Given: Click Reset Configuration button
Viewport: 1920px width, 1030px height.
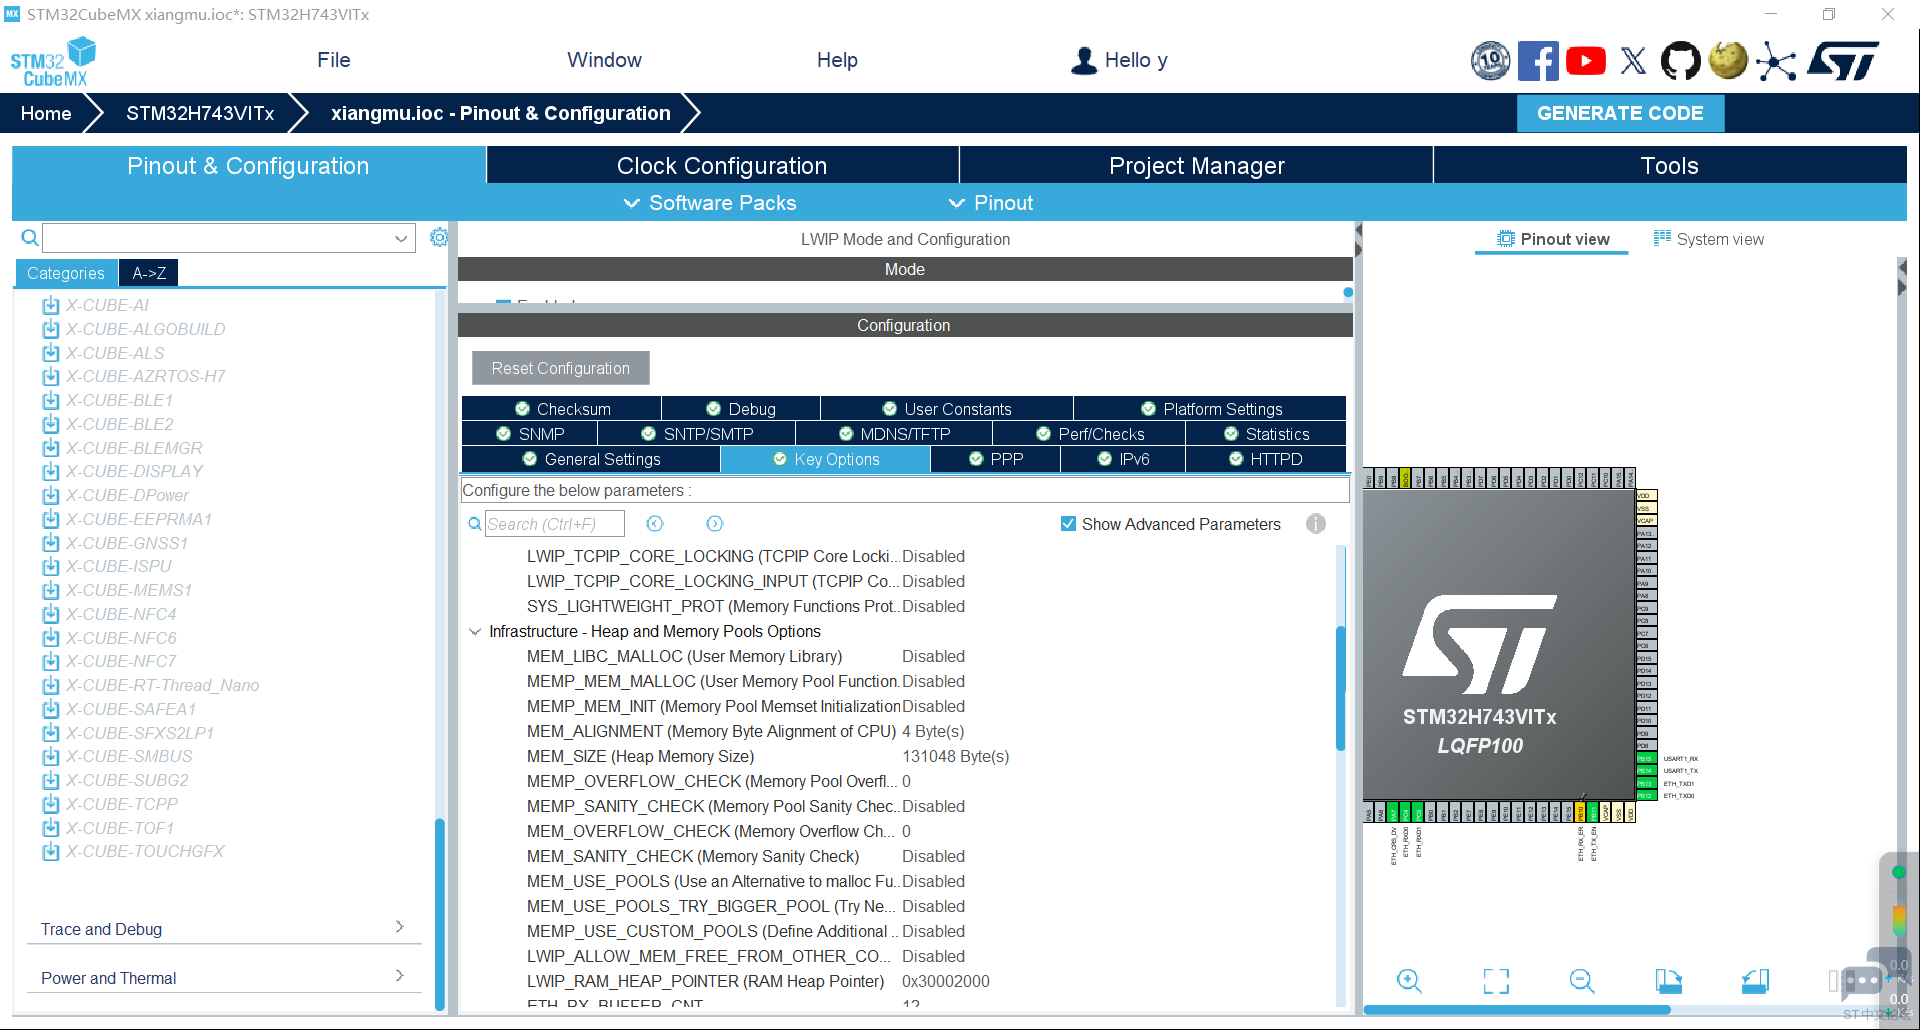Looking at the screenshot, I should 560,368.
